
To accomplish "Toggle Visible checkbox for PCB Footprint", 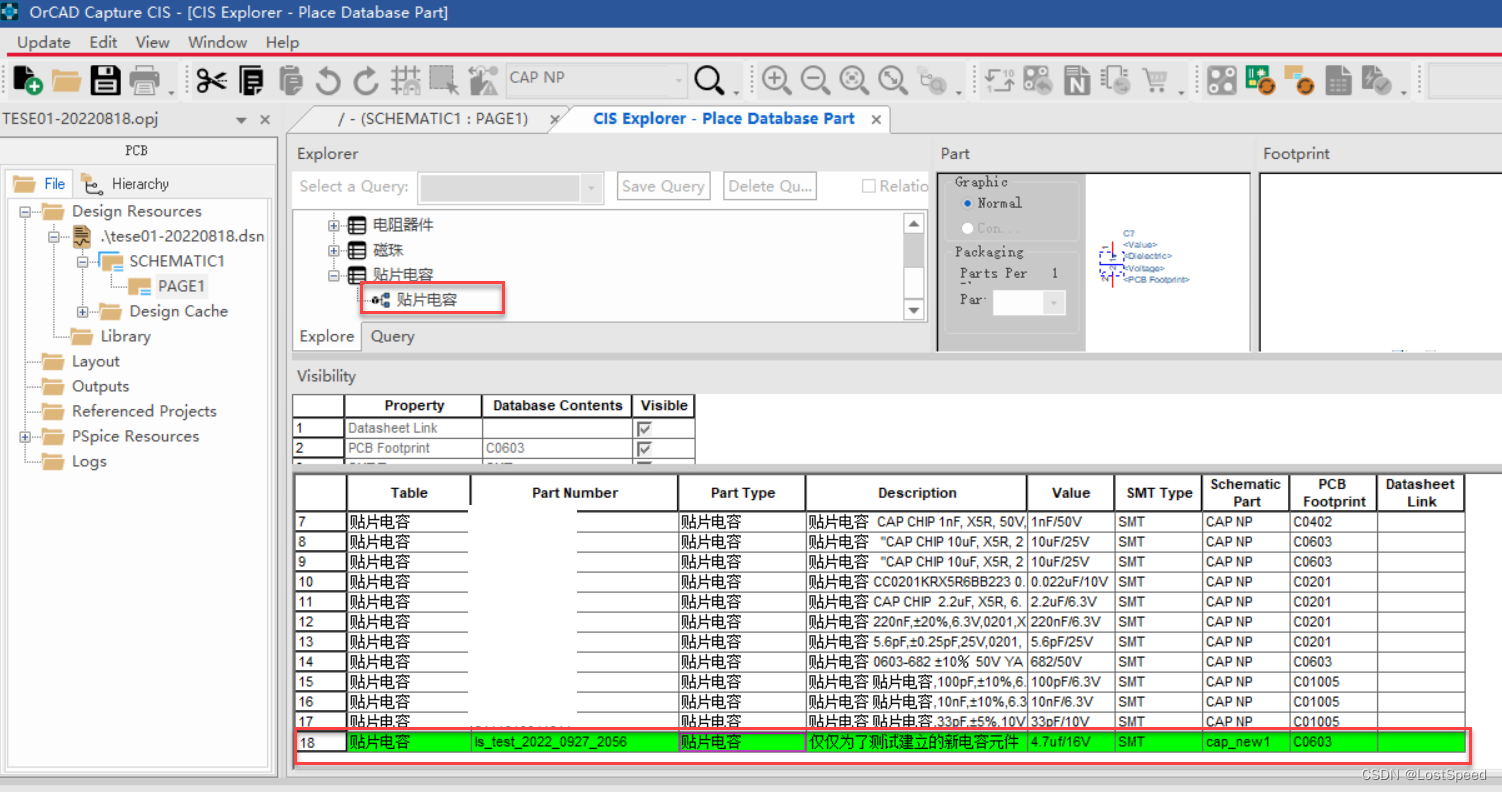I will pos(644,449).
